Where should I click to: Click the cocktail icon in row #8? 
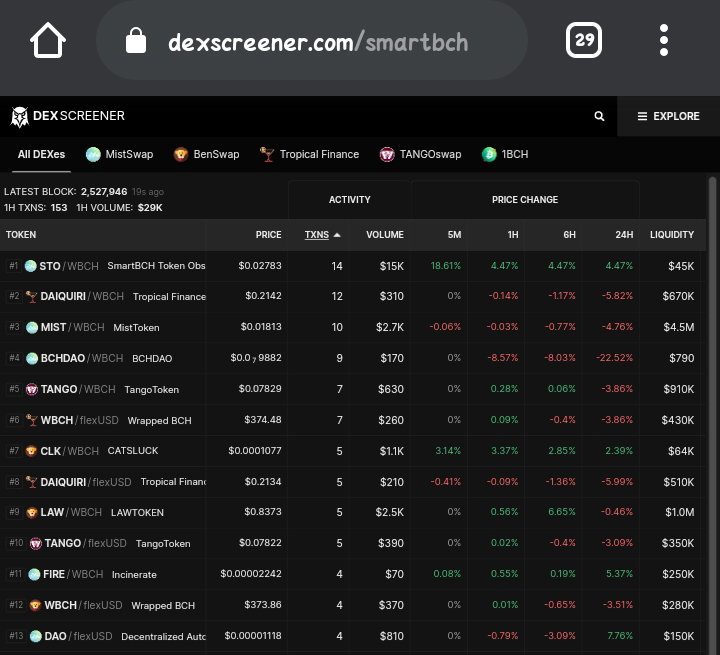(x=31, y=482)
